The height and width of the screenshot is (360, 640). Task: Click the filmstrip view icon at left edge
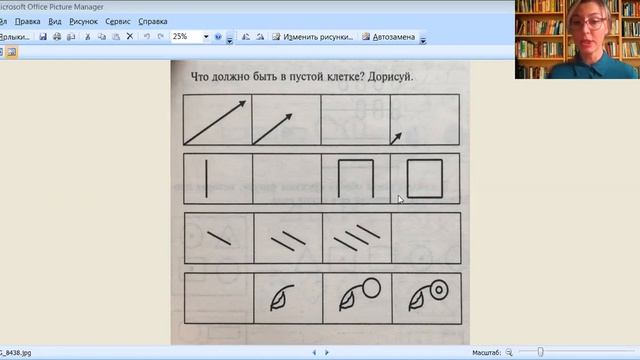coord(1,52)
